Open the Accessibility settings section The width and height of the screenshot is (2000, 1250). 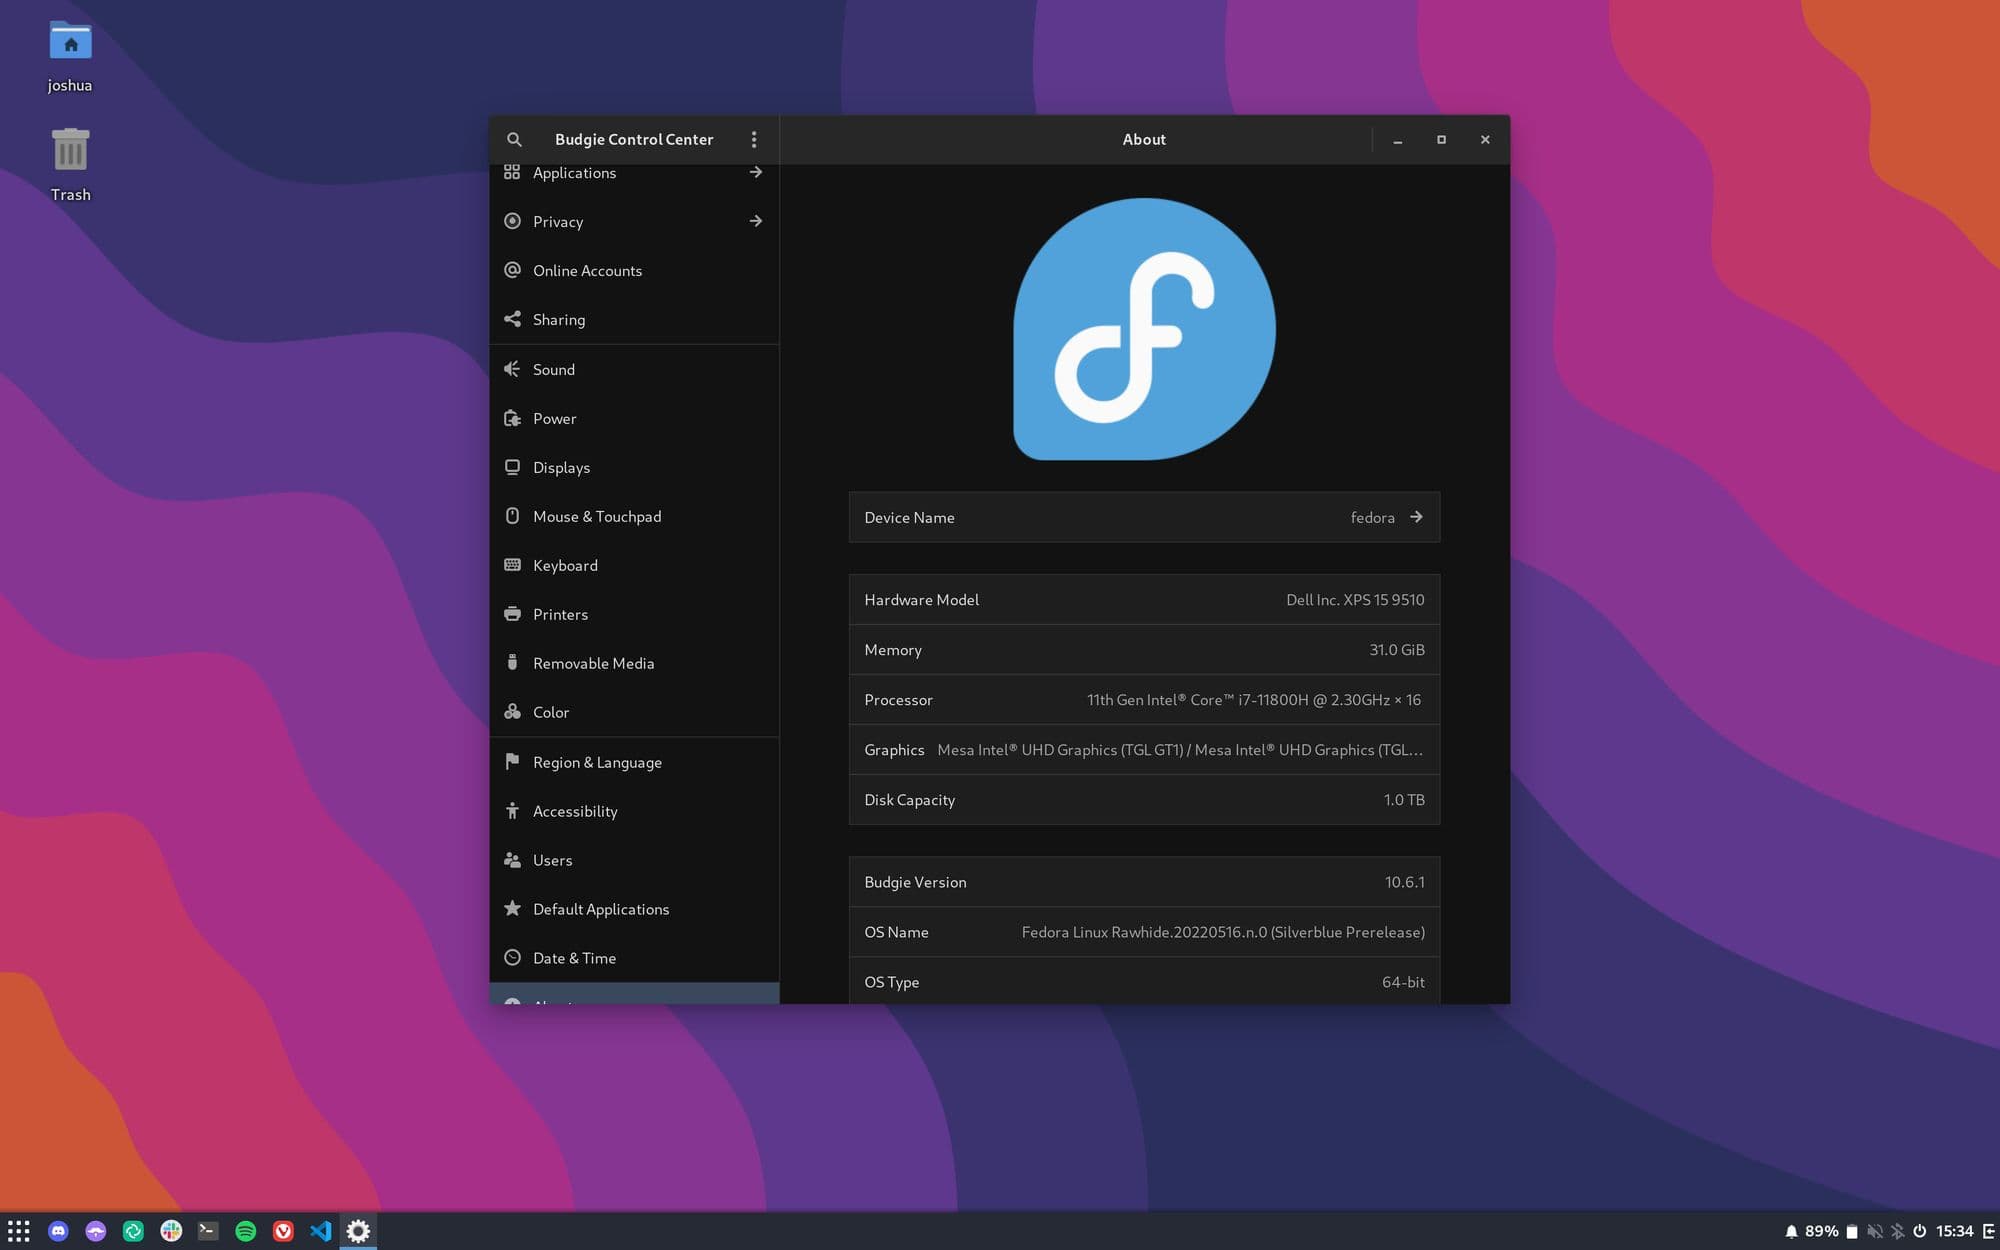(573, 809)
